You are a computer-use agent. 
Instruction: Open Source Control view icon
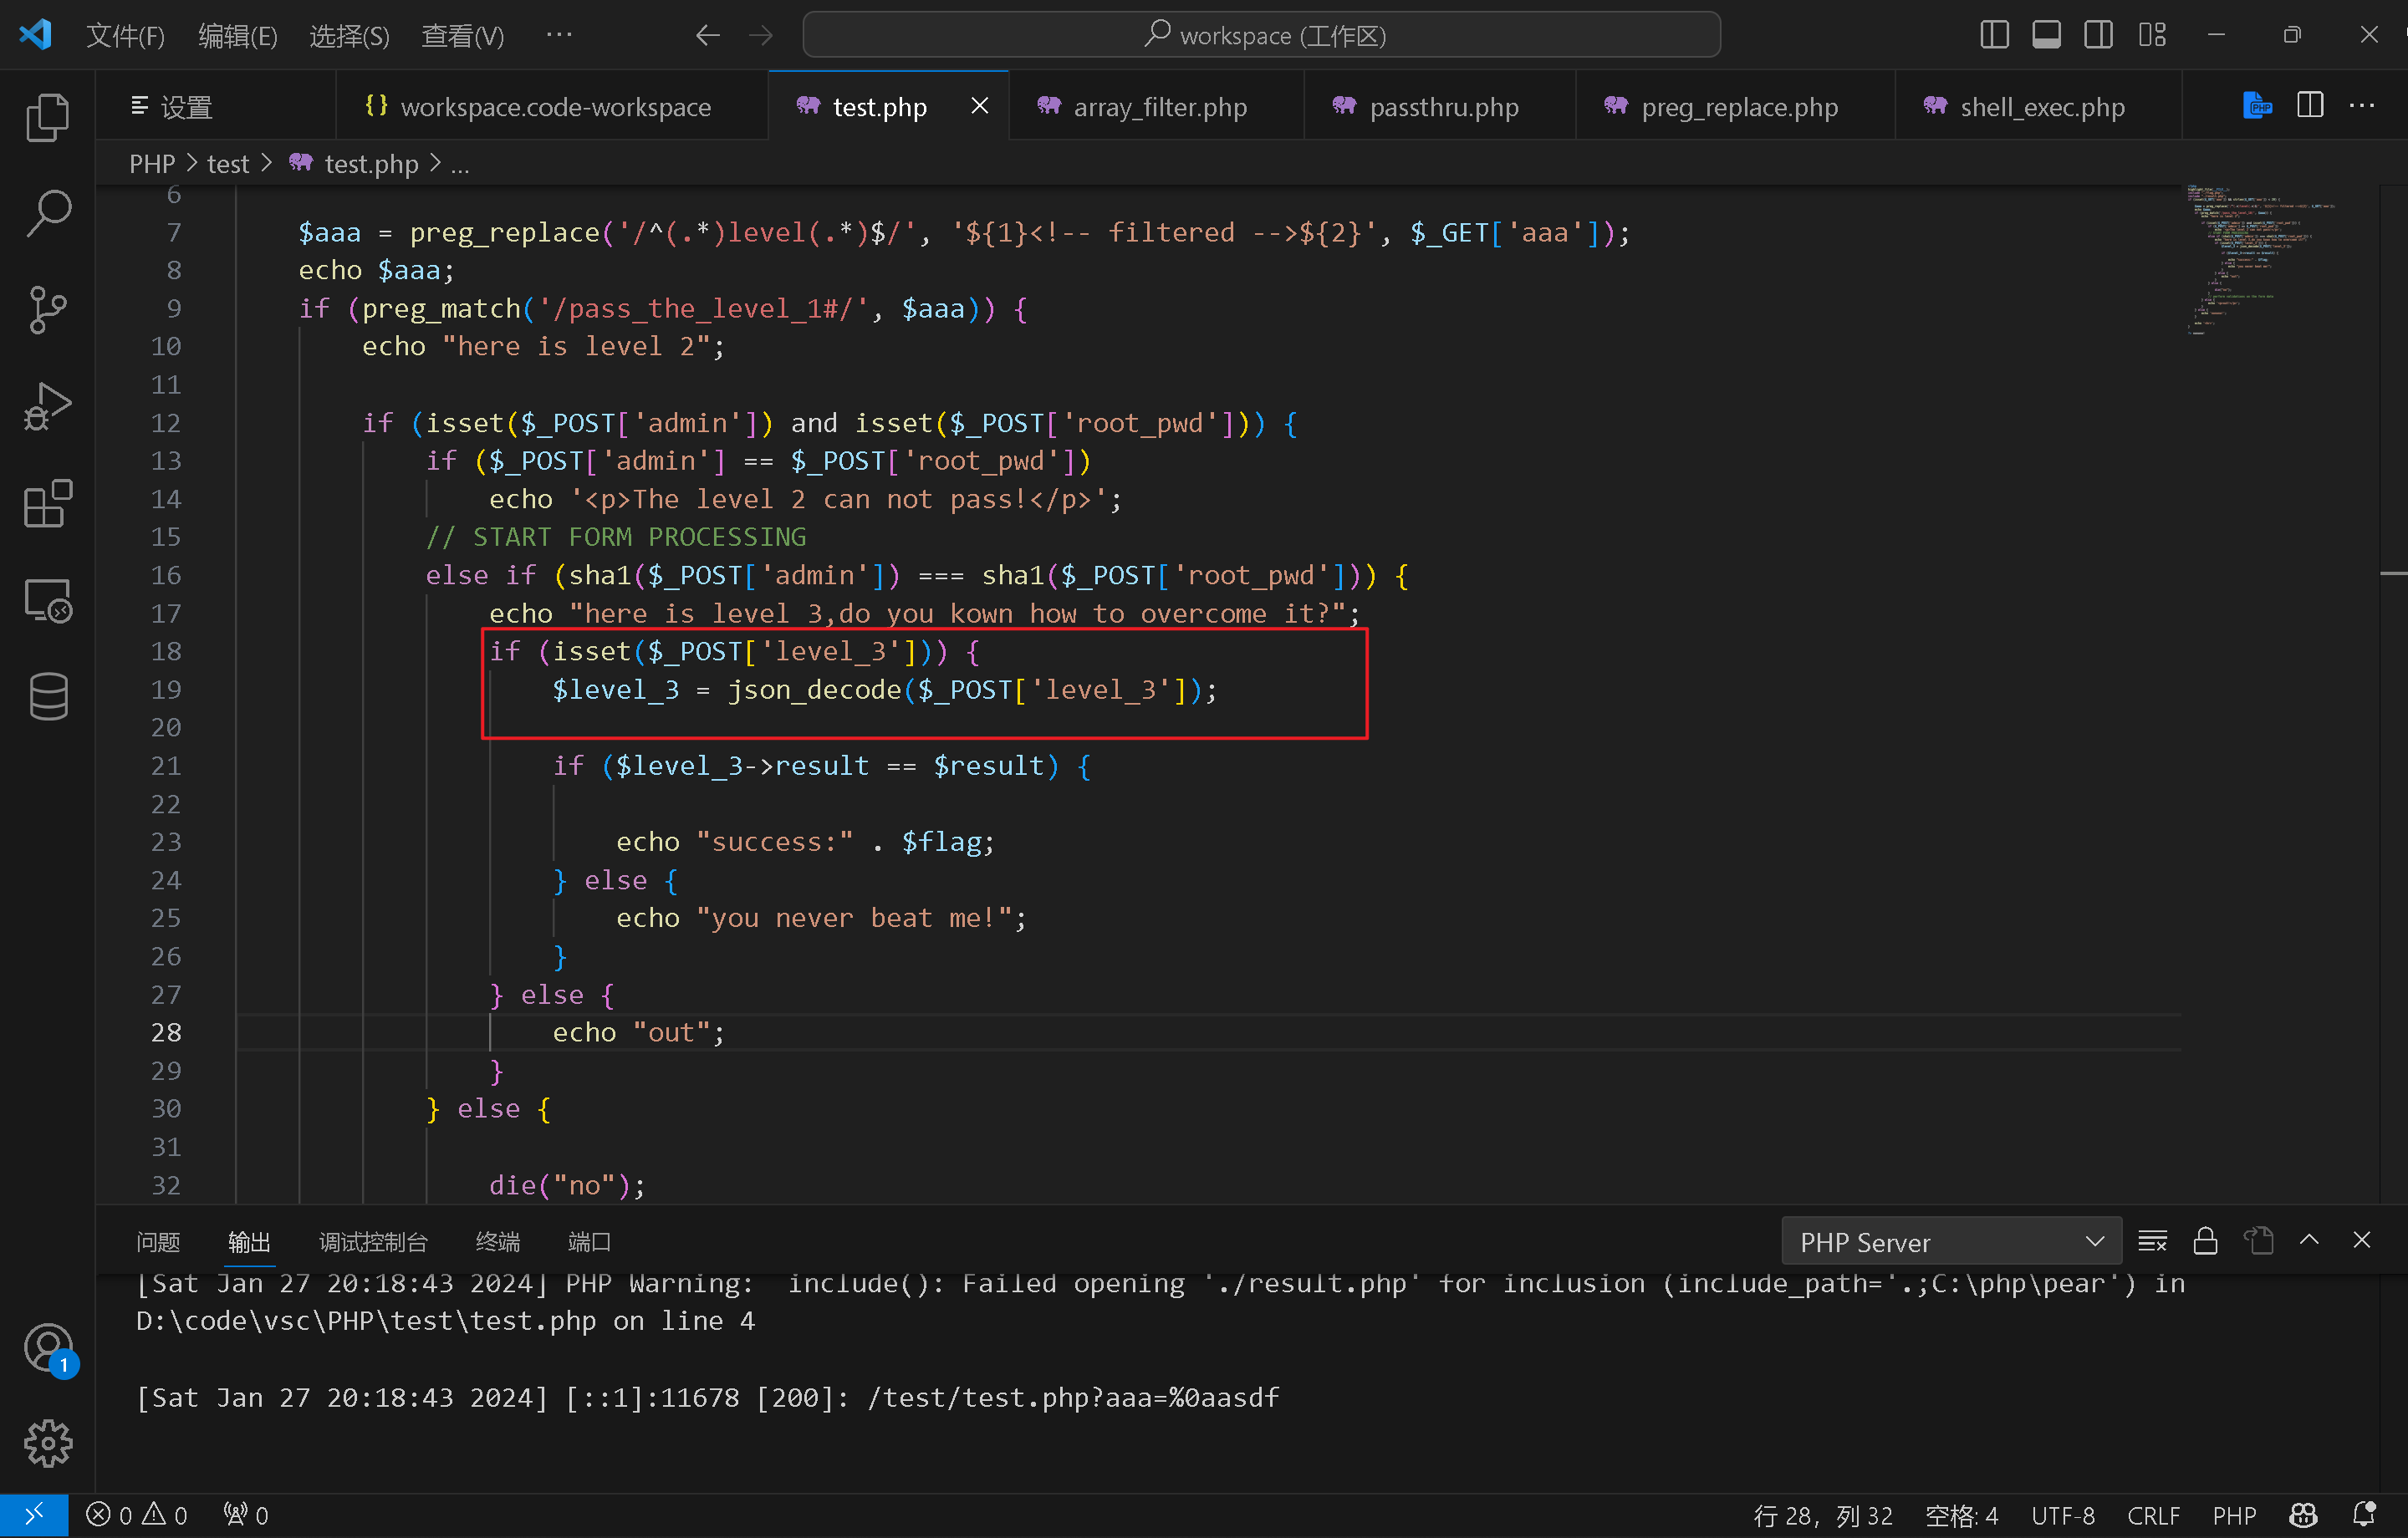tap(47, 310)
